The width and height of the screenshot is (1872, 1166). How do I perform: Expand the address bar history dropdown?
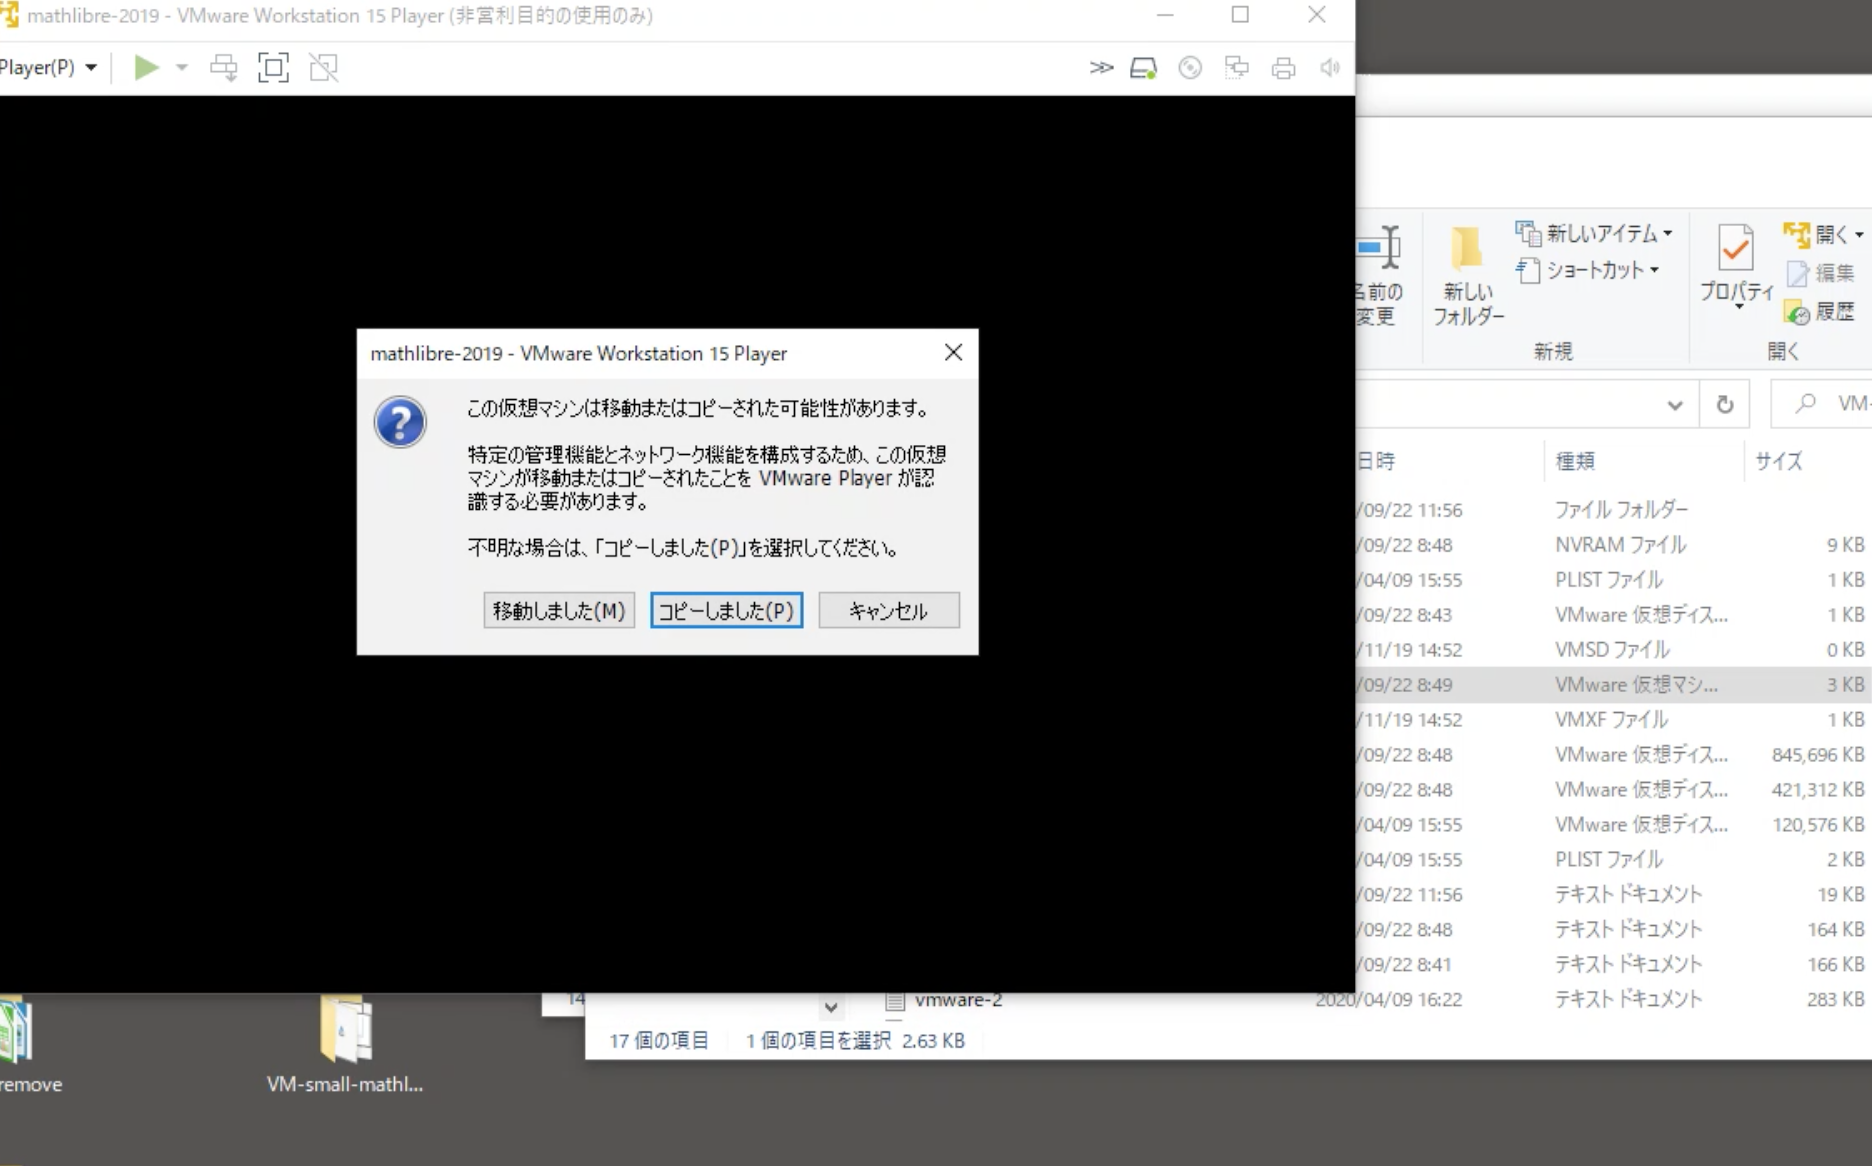pyautogui.click(x=1675, y=404)
